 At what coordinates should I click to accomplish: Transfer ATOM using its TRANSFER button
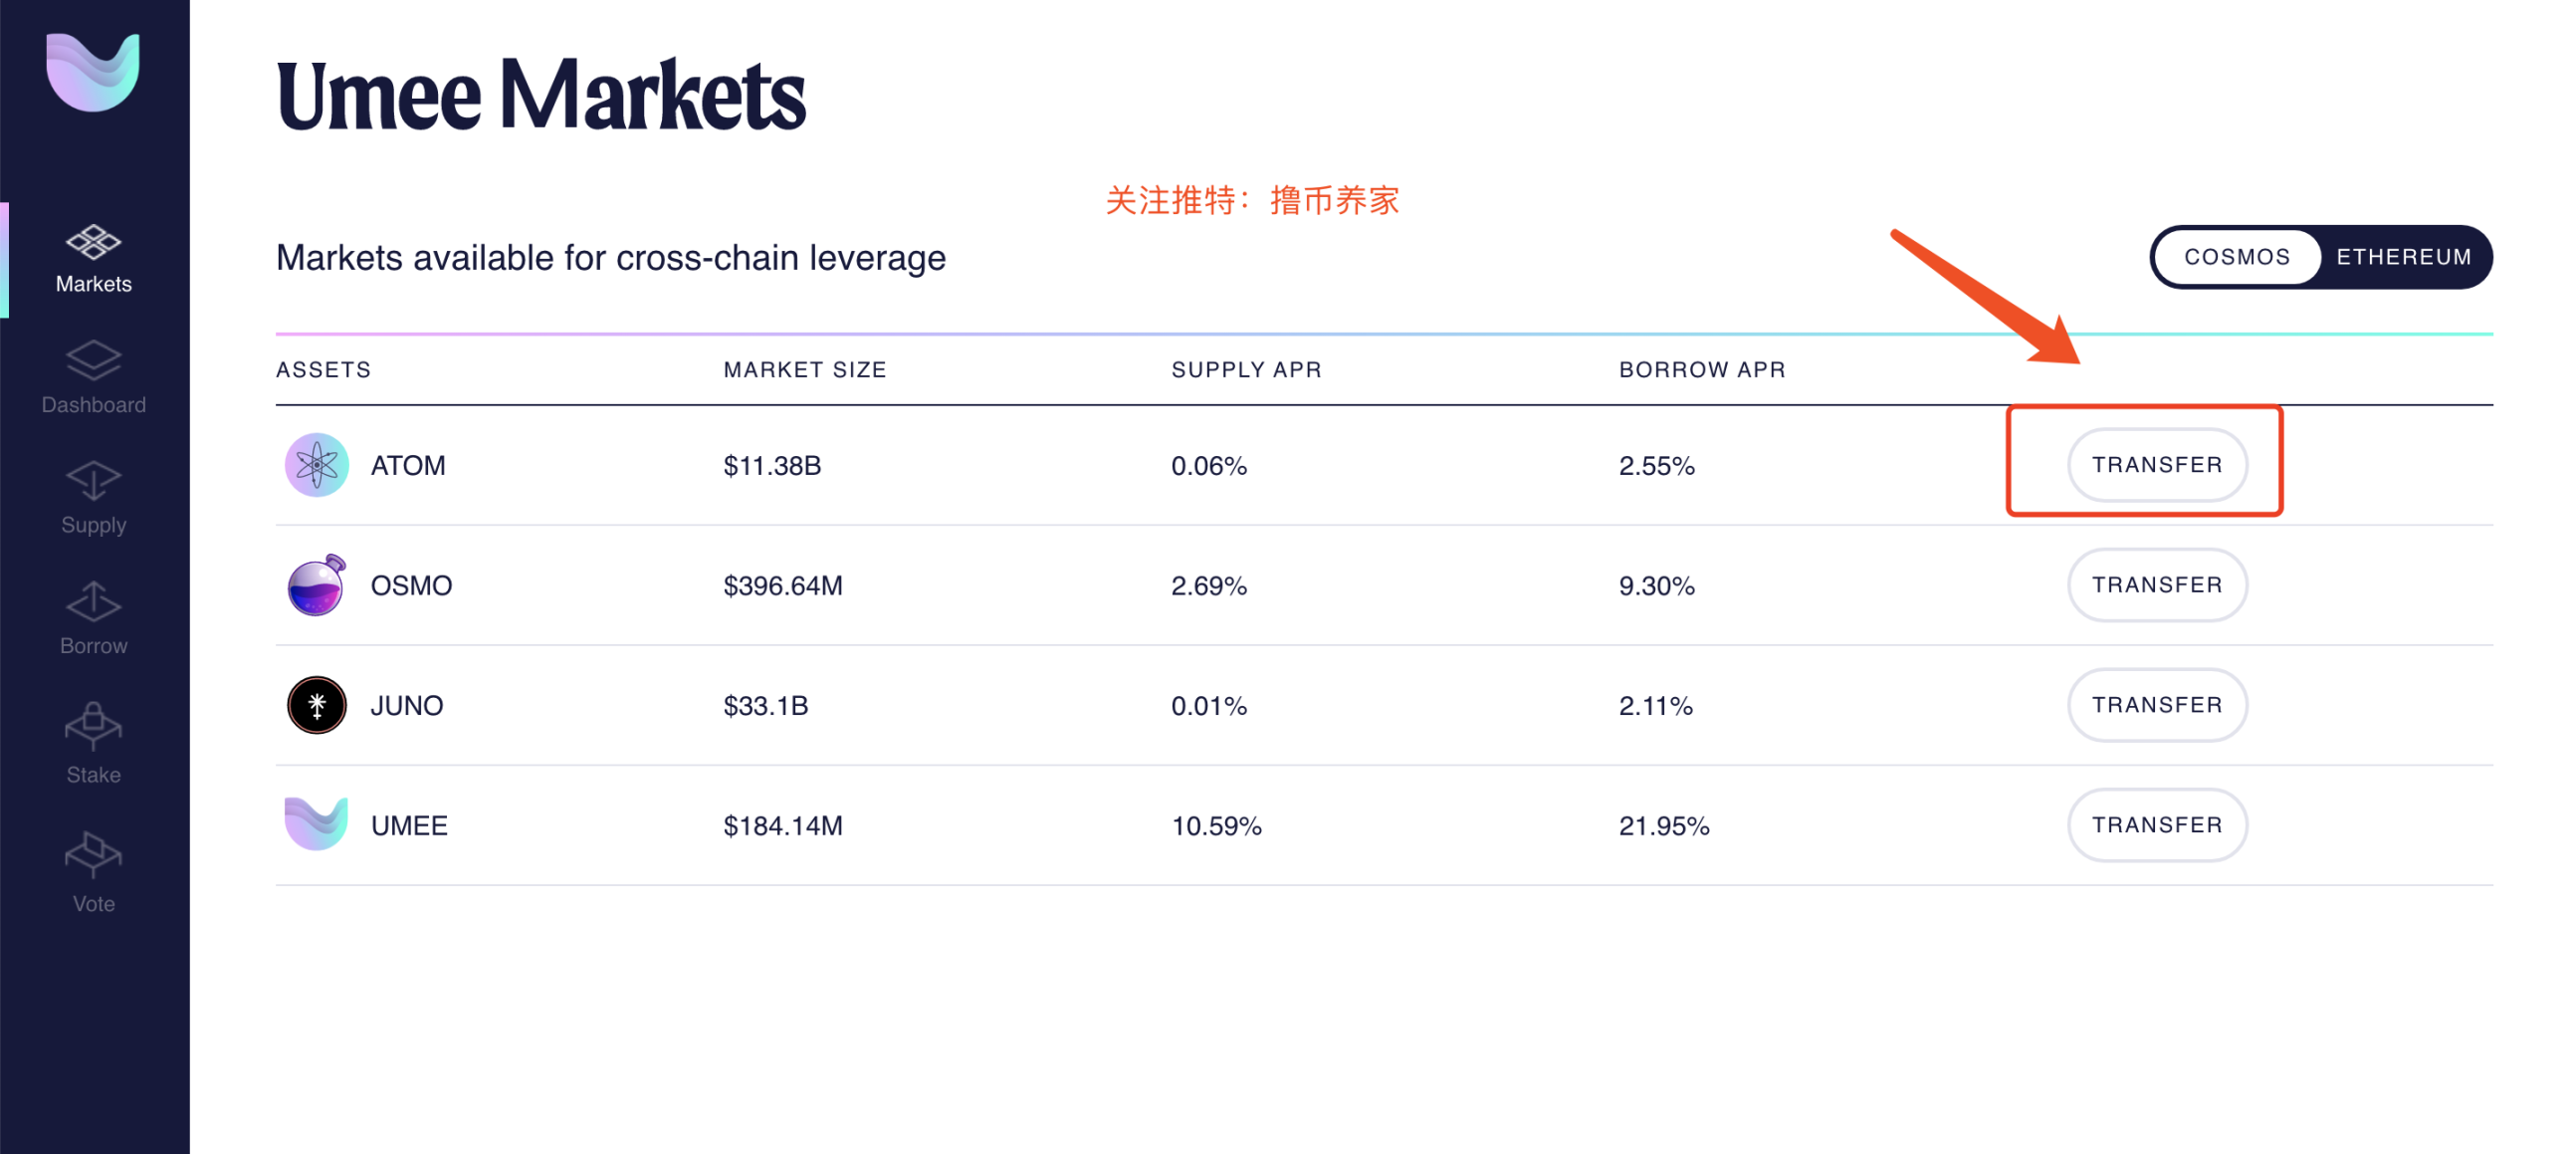point(2157,465)
